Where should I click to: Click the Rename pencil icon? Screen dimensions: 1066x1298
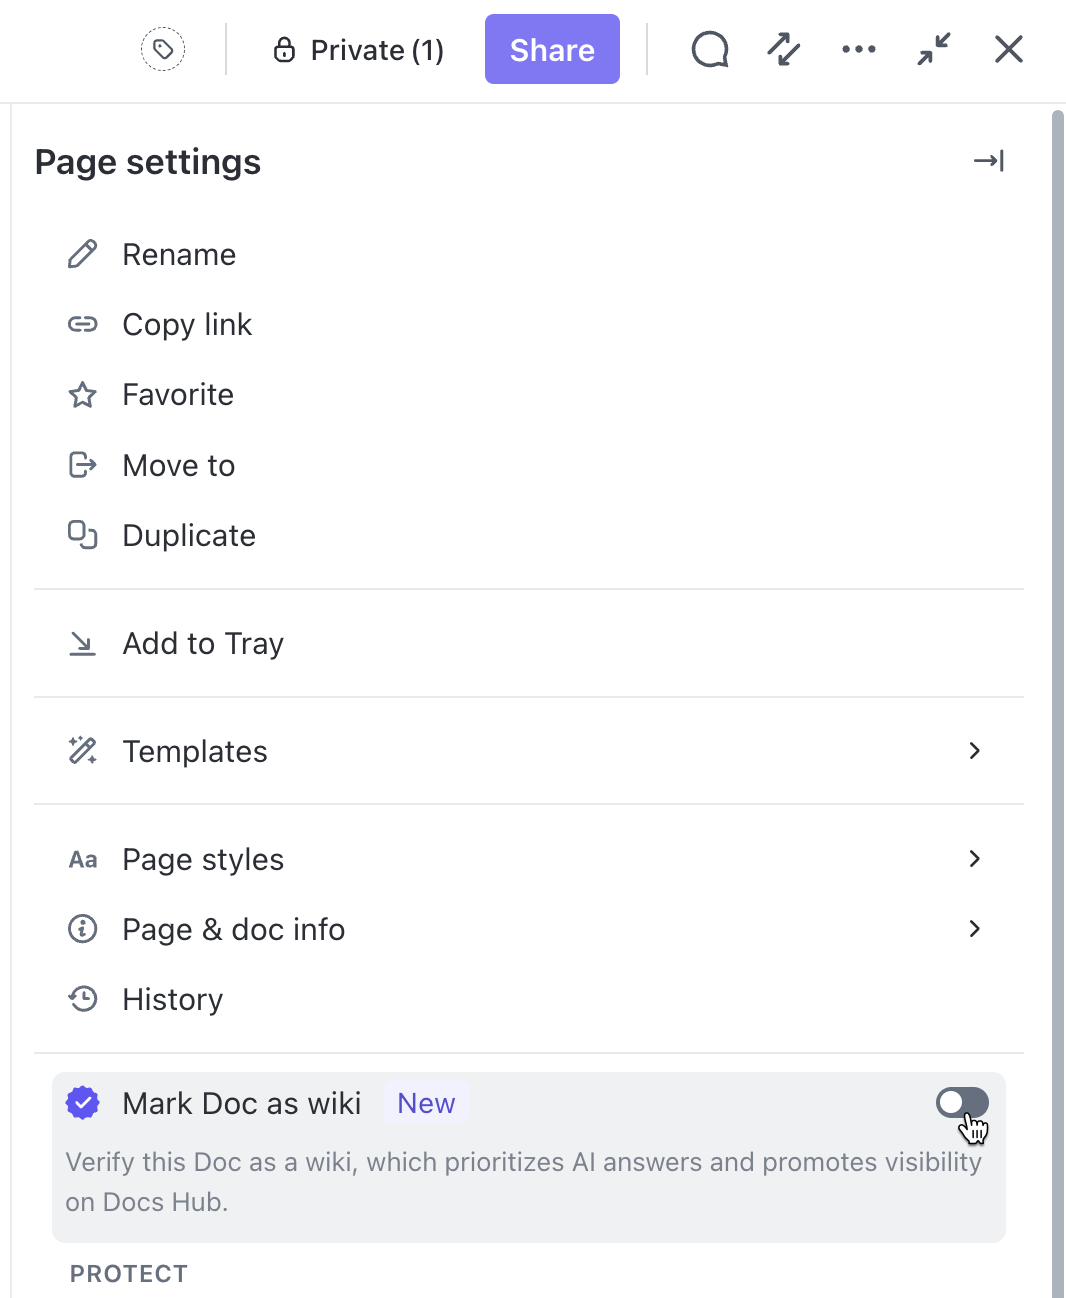click(82, 254)
